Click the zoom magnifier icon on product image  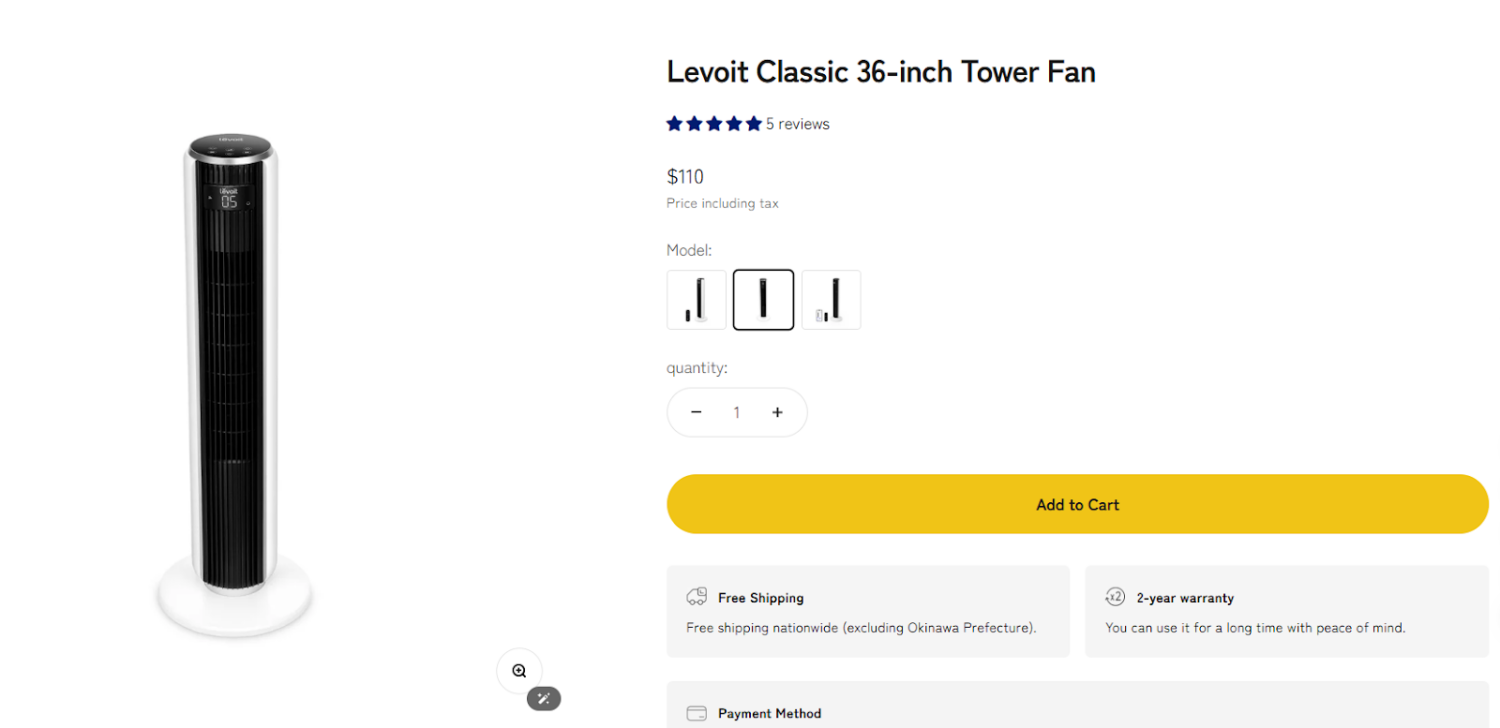click(519, 671)
